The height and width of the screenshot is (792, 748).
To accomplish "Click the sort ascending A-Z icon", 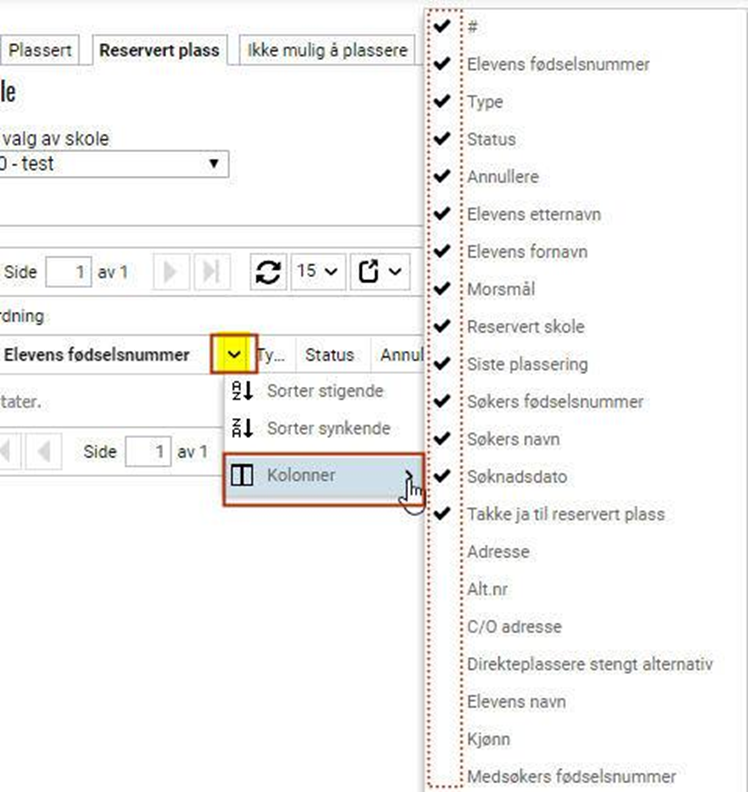I will [x=242, y=391].
